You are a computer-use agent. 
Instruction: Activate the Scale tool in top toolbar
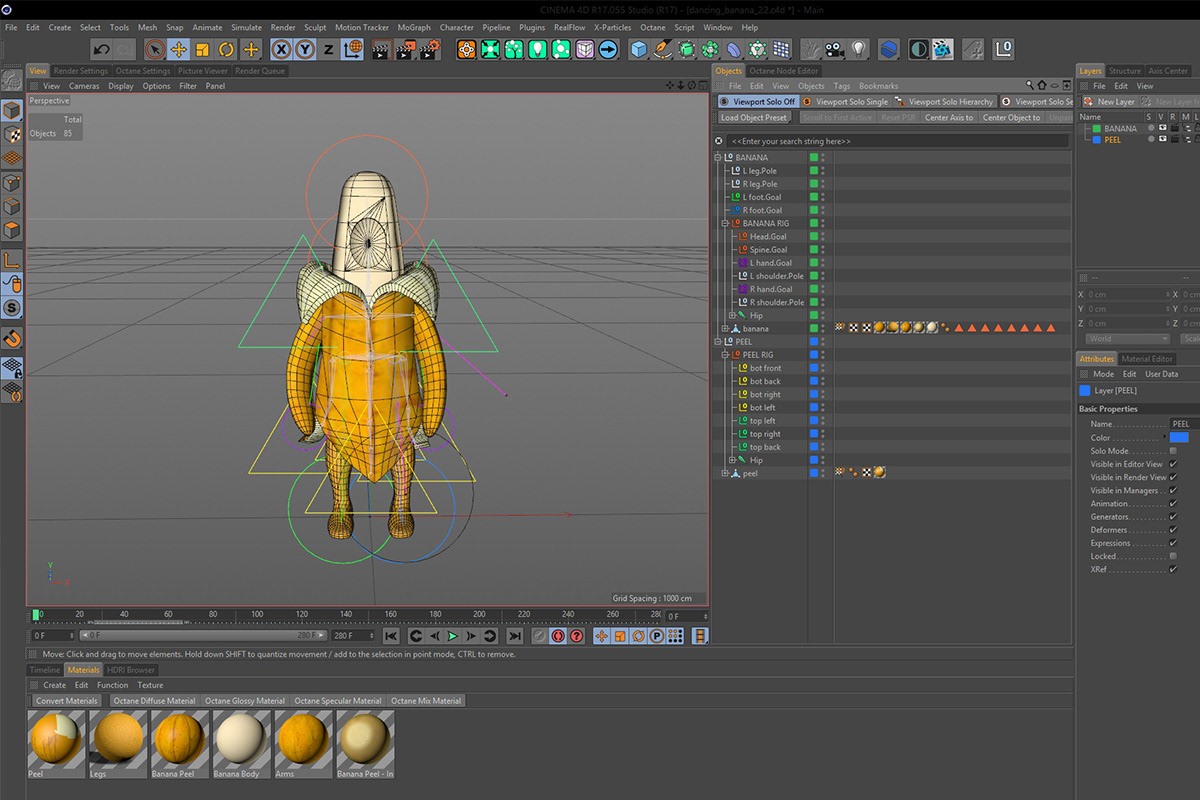pyautogui.click(x=202, y=49)
